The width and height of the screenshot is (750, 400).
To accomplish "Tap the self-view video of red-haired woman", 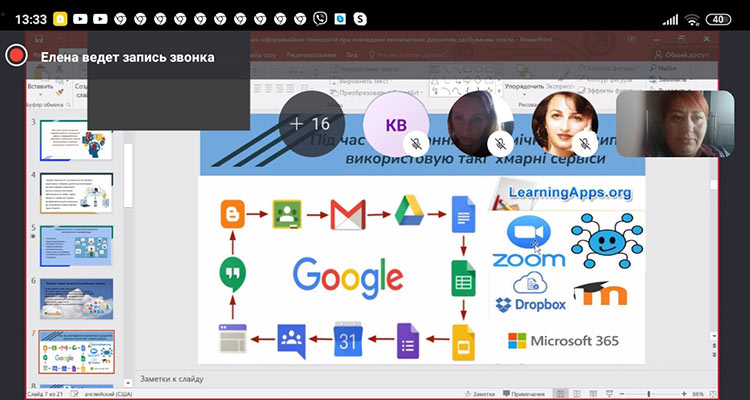I will coord(675,124).
